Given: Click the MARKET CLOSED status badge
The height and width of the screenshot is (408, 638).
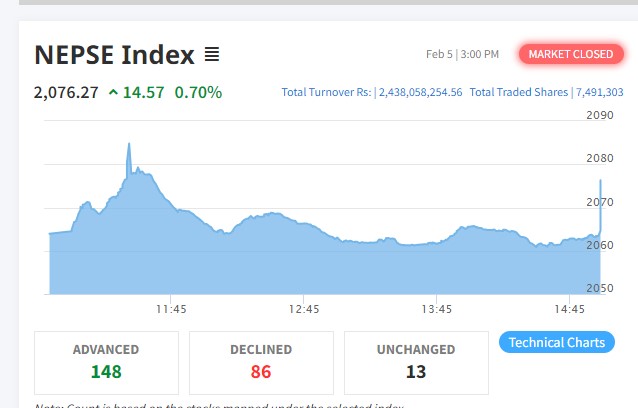Looking at the screenshot, I should tap(570, 54).
